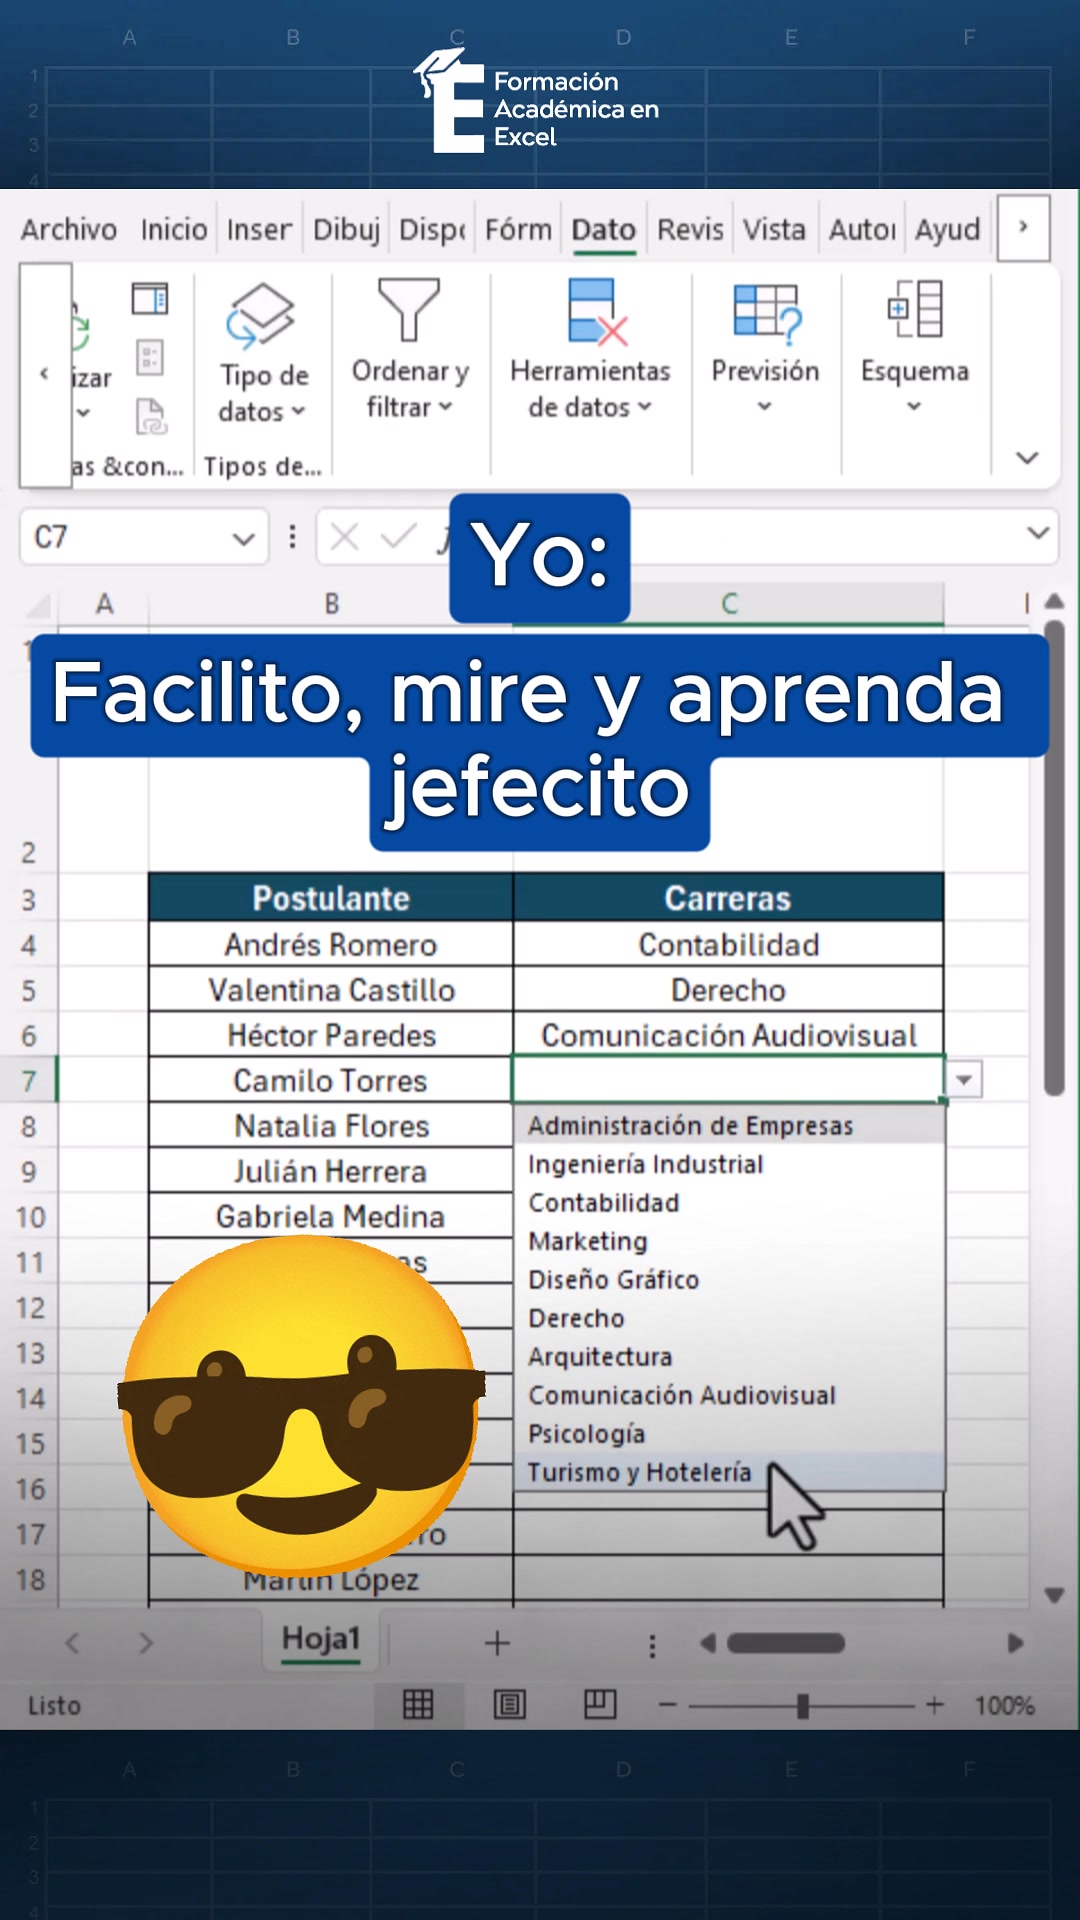The width and height of the screenshot is (1080, 1920).
Task: Confirm entry with the checkmark icon
Action: pyautogui.click(x=398, y=538)
